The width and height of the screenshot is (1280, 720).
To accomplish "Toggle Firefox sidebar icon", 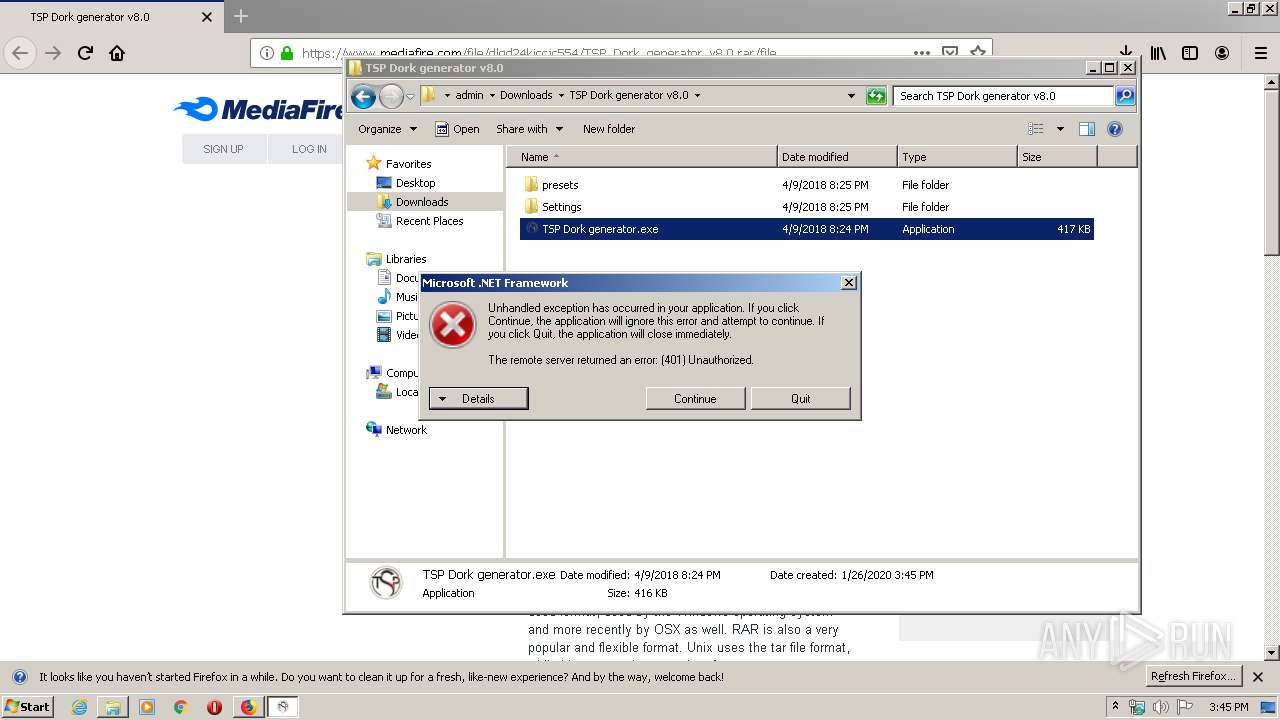I will click(x=1190, y=53).
